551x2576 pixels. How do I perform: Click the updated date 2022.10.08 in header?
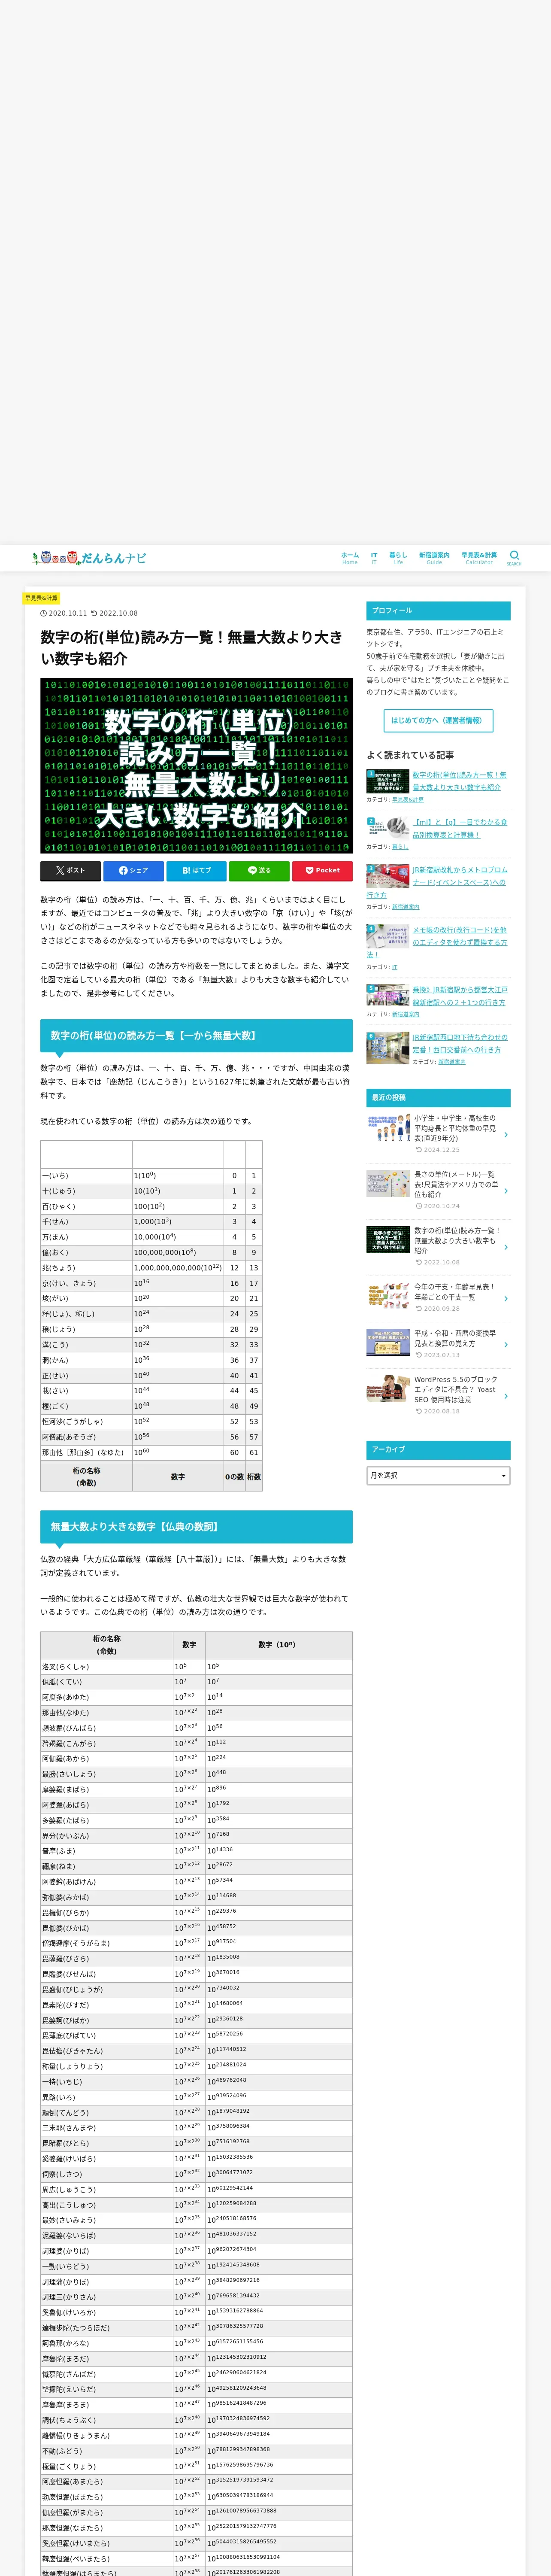tap(115, 613)
